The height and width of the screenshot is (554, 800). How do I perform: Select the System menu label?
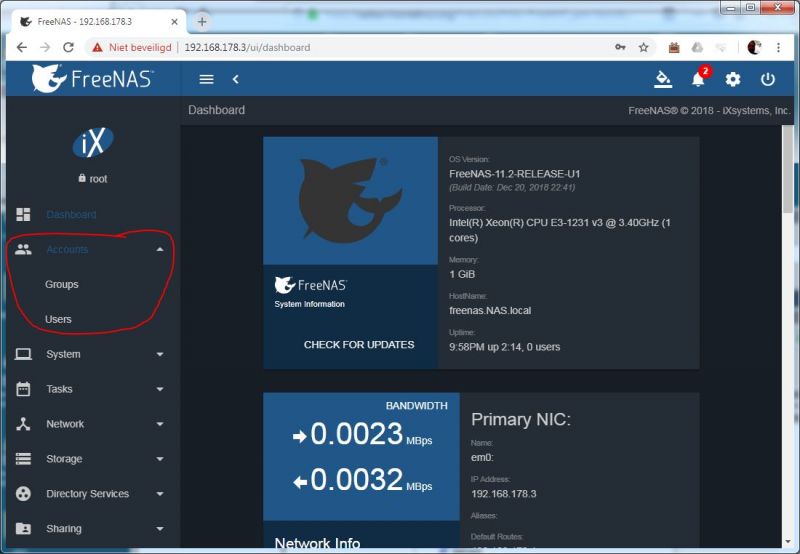click(63, 354)
